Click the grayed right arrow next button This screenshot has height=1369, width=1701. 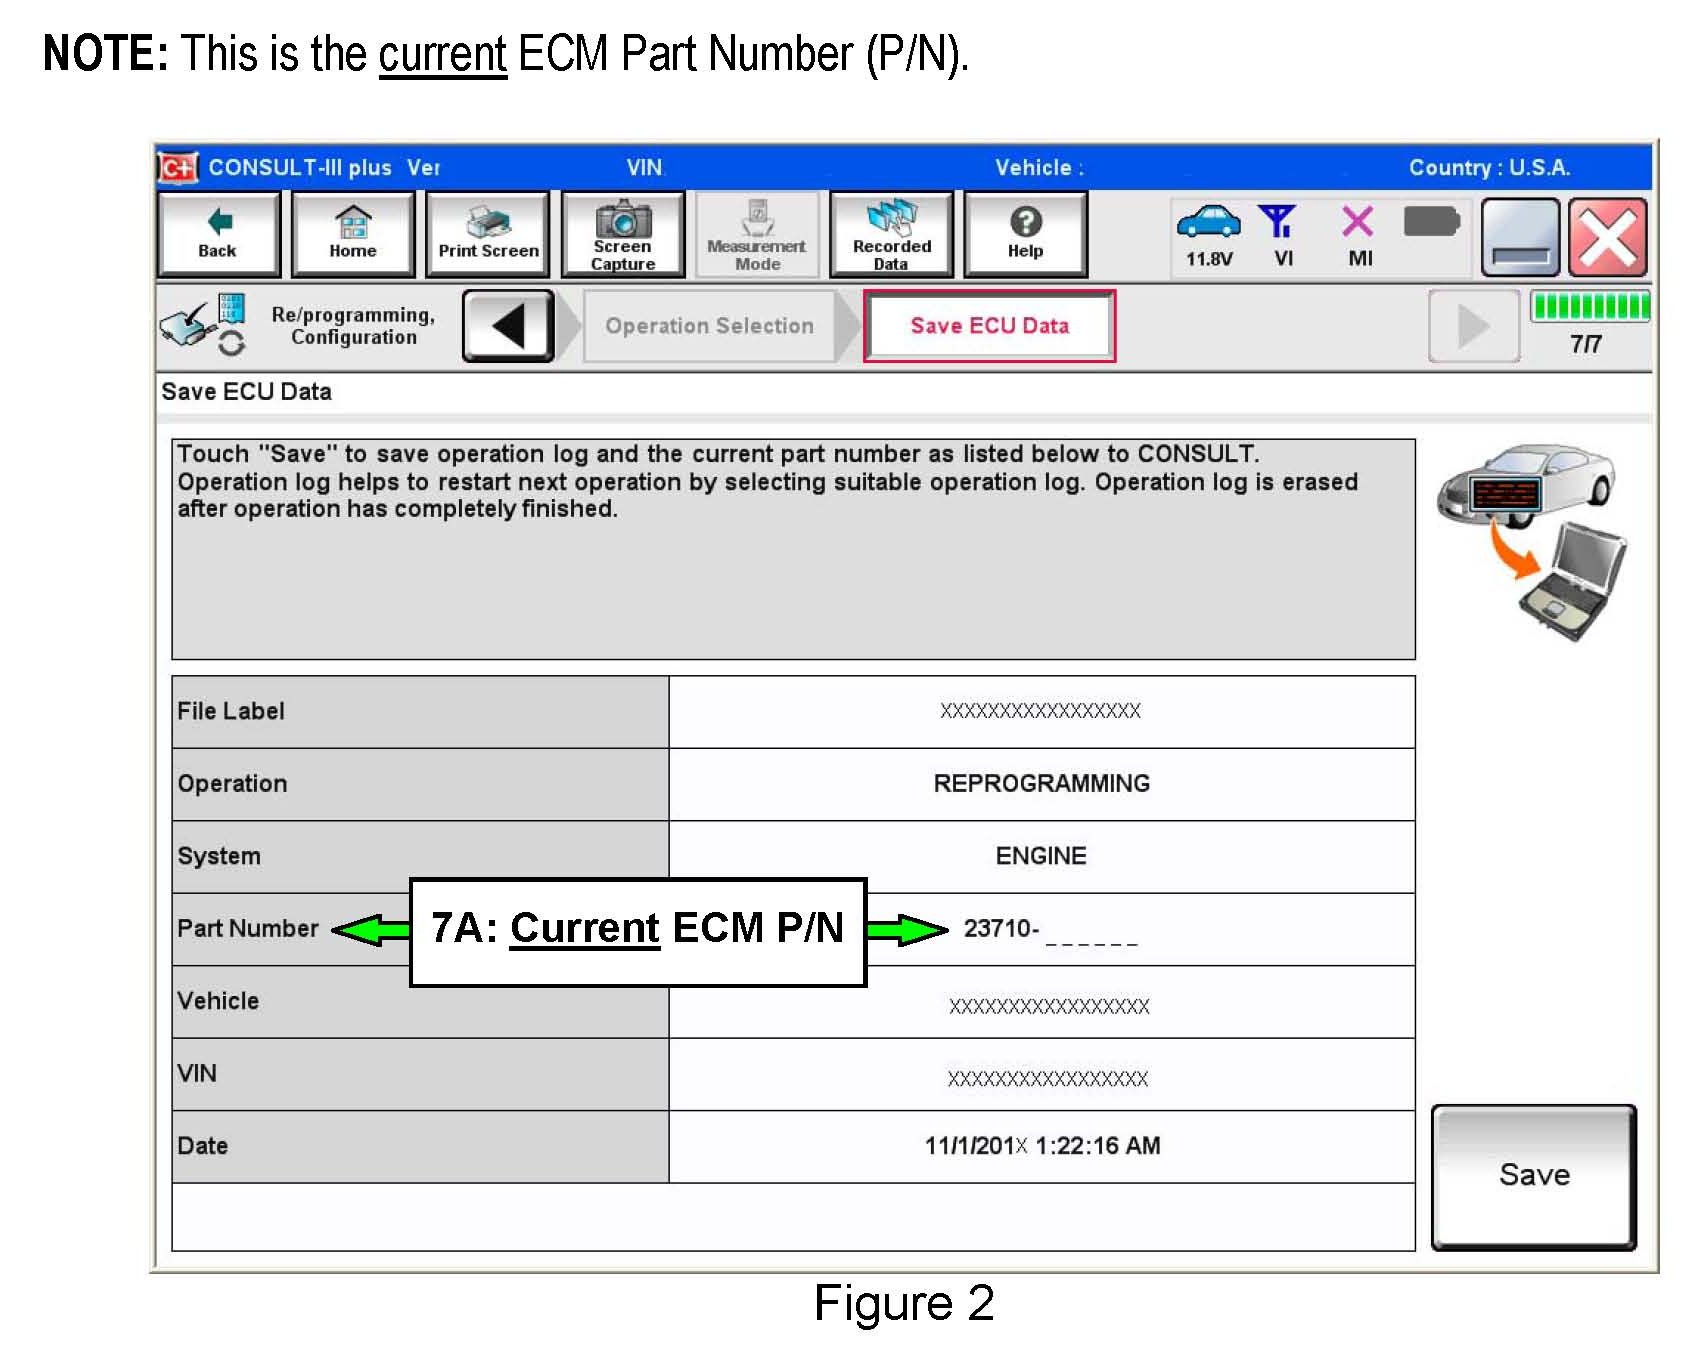pos(1473,326)
